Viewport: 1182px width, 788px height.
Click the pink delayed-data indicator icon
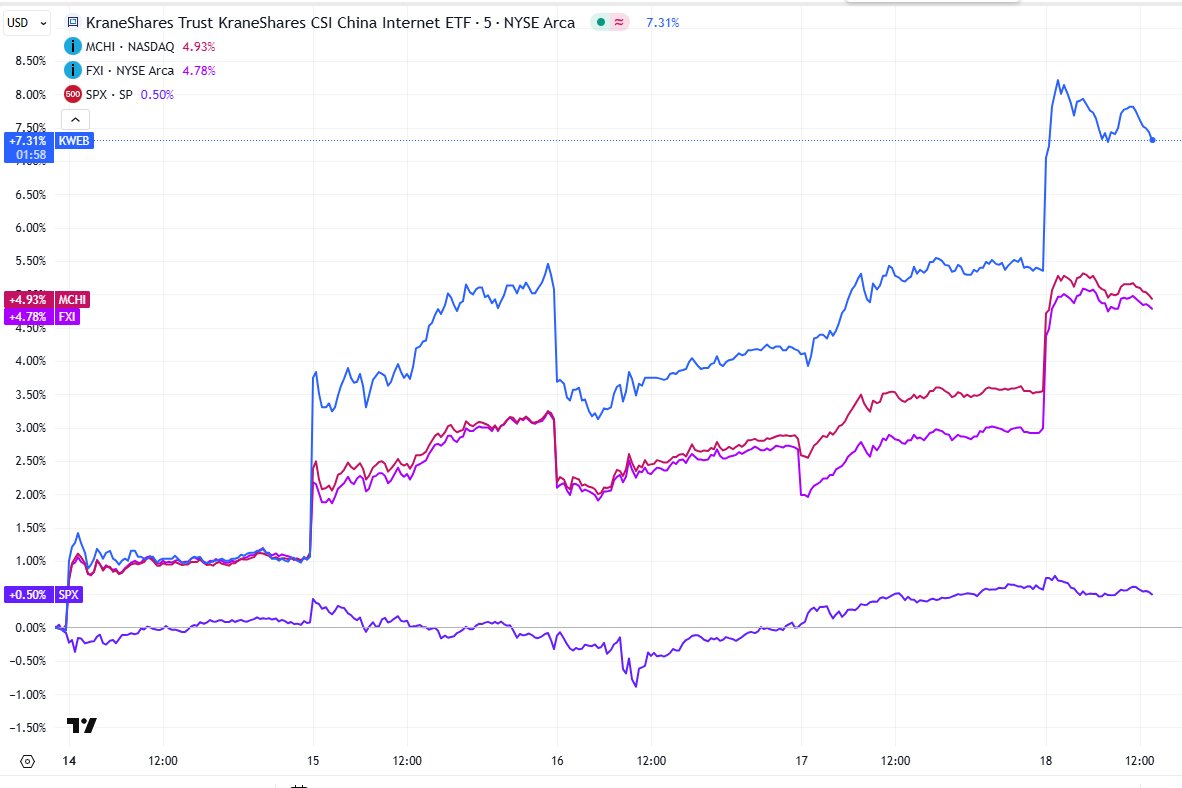[x=619, y=23]
